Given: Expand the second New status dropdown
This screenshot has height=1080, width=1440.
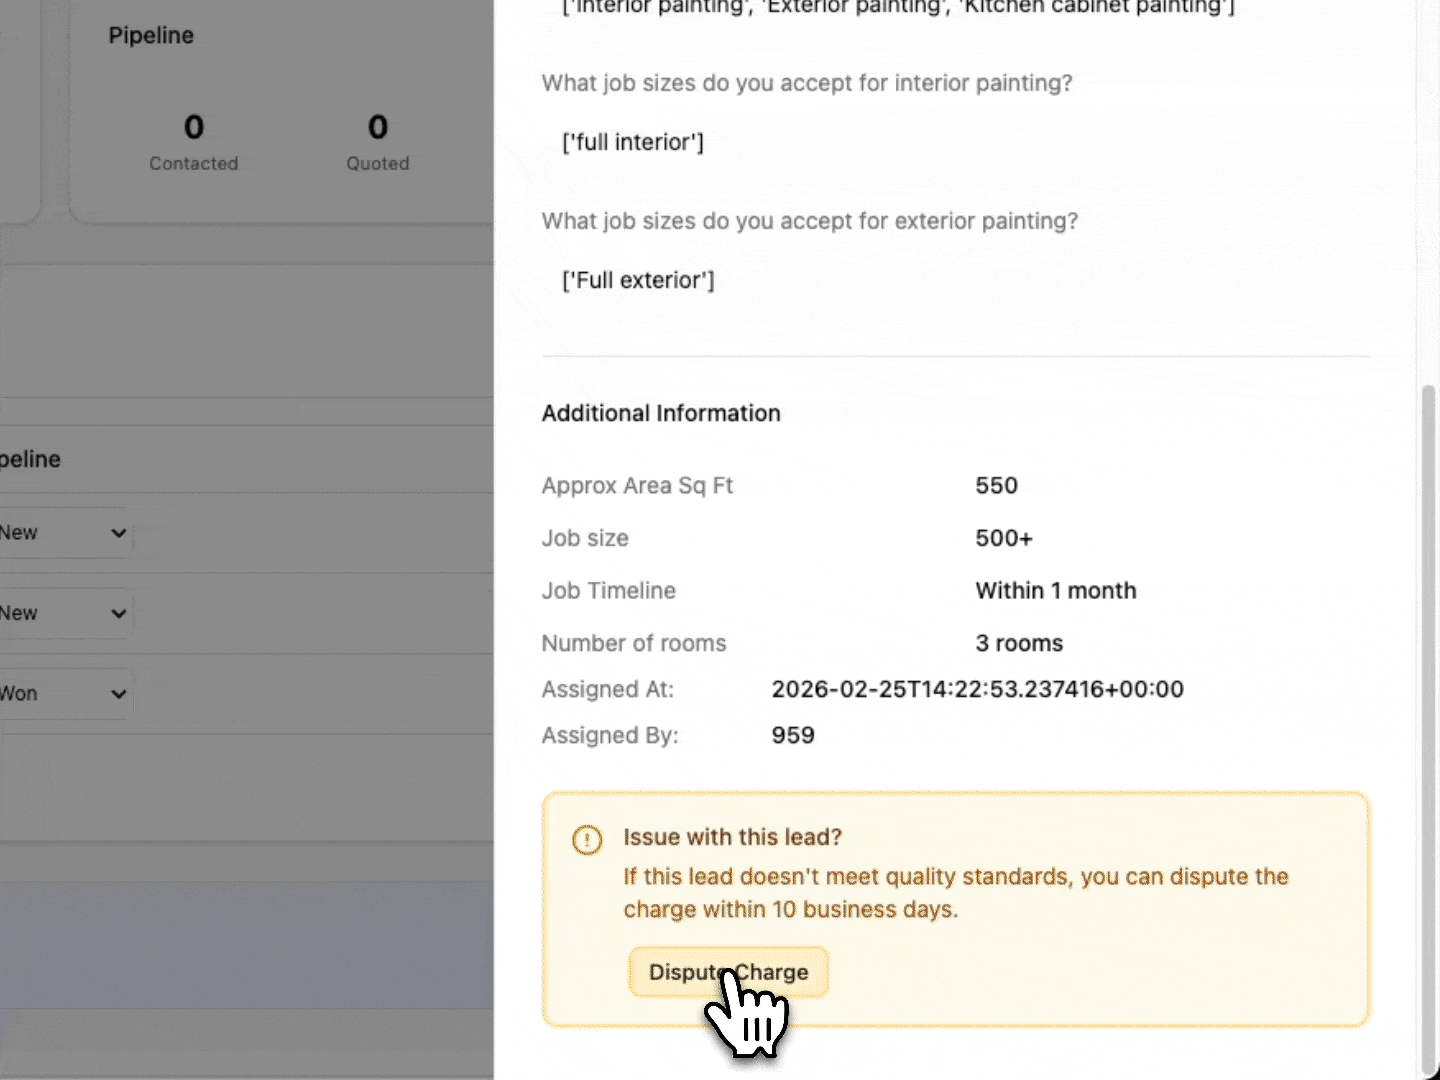Looking at the screenshot, I should click(x=65, y=613).
